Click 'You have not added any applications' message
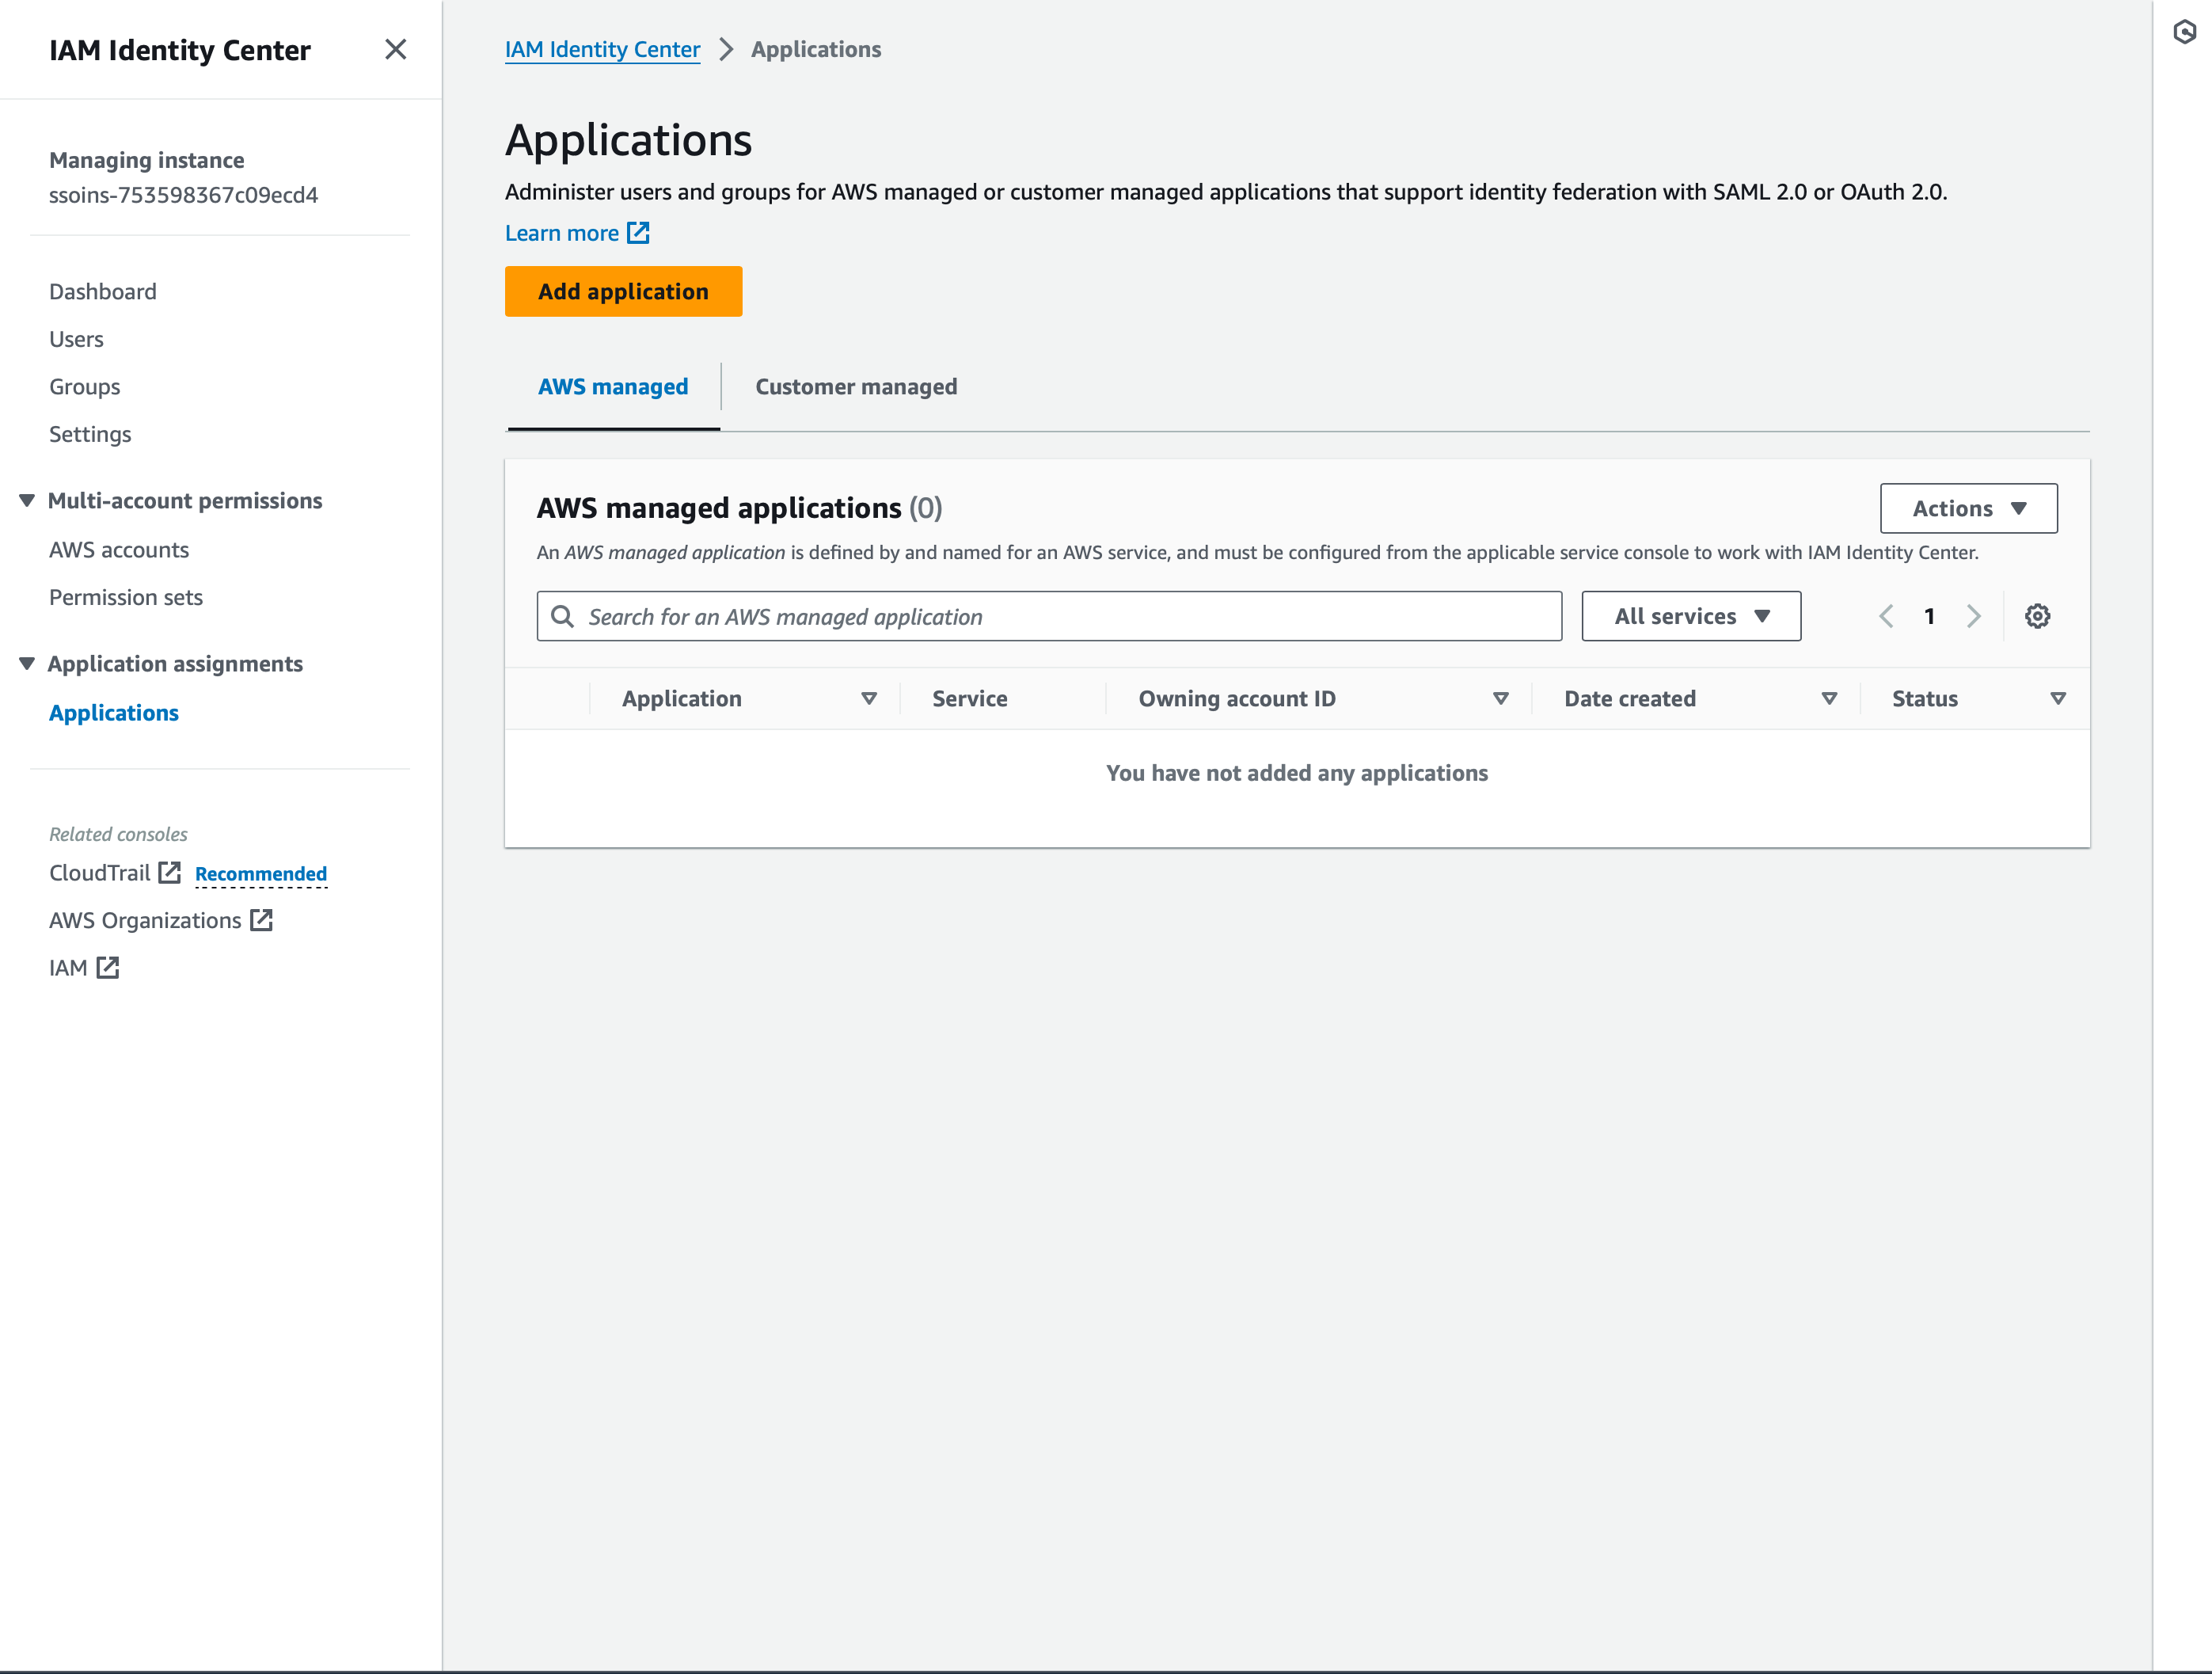The image size is (2212, 1674). pyautogui.click(x=1296, y=773)
